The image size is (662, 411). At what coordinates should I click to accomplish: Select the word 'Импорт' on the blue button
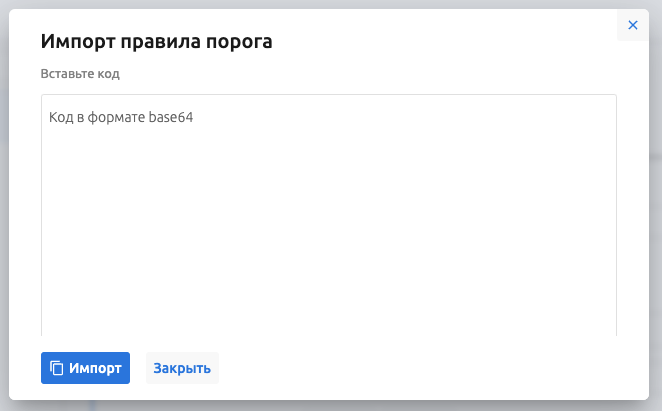[x=95, y=368]
